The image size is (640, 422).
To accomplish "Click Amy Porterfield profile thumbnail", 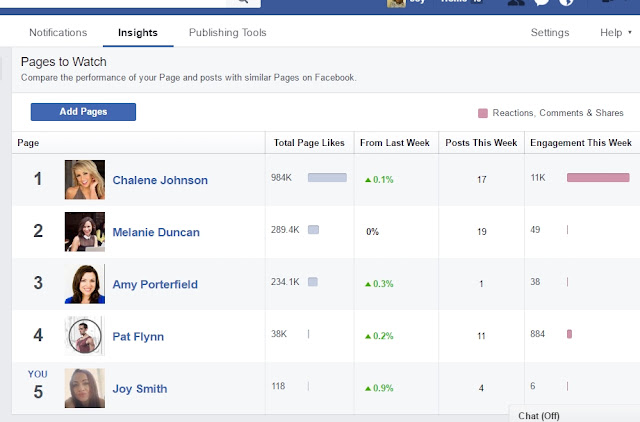I will point(84,284).
